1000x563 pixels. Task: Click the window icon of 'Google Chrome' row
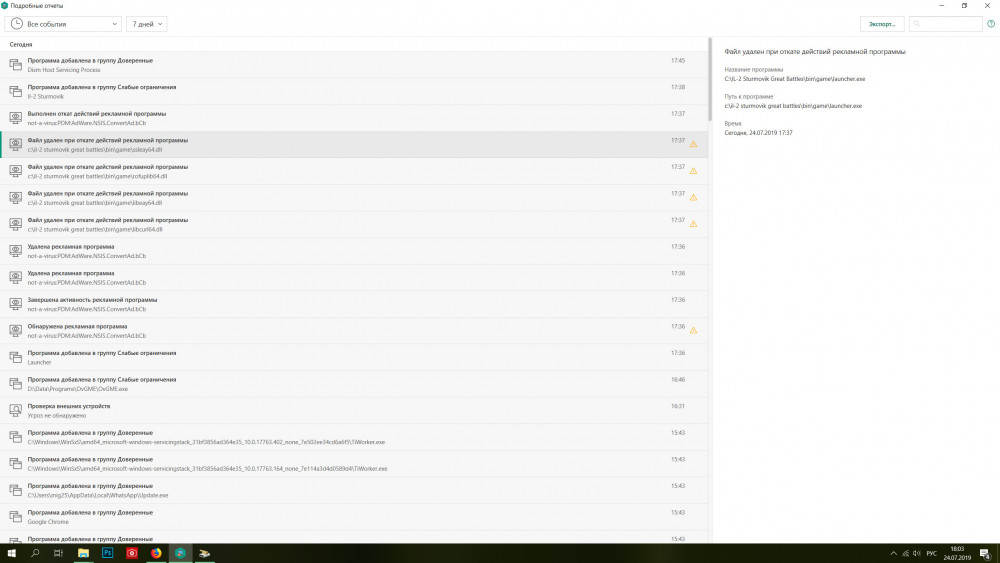(15, 516)
